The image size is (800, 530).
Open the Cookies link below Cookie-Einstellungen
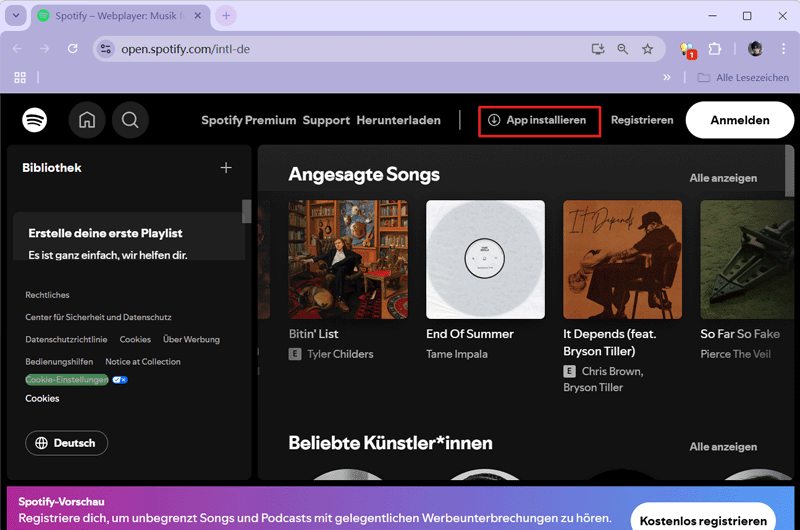click(42, 398)
